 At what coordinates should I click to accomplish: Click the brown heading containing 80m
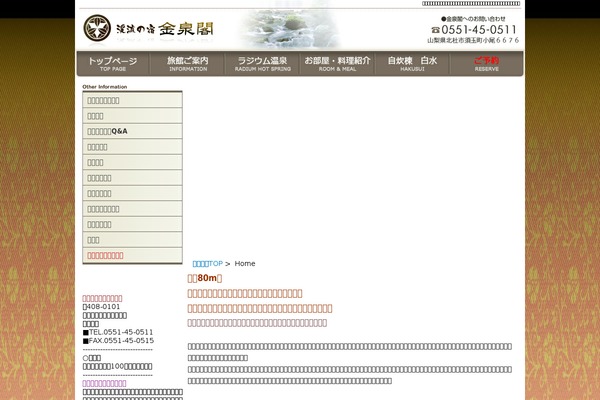coord(205,278)
